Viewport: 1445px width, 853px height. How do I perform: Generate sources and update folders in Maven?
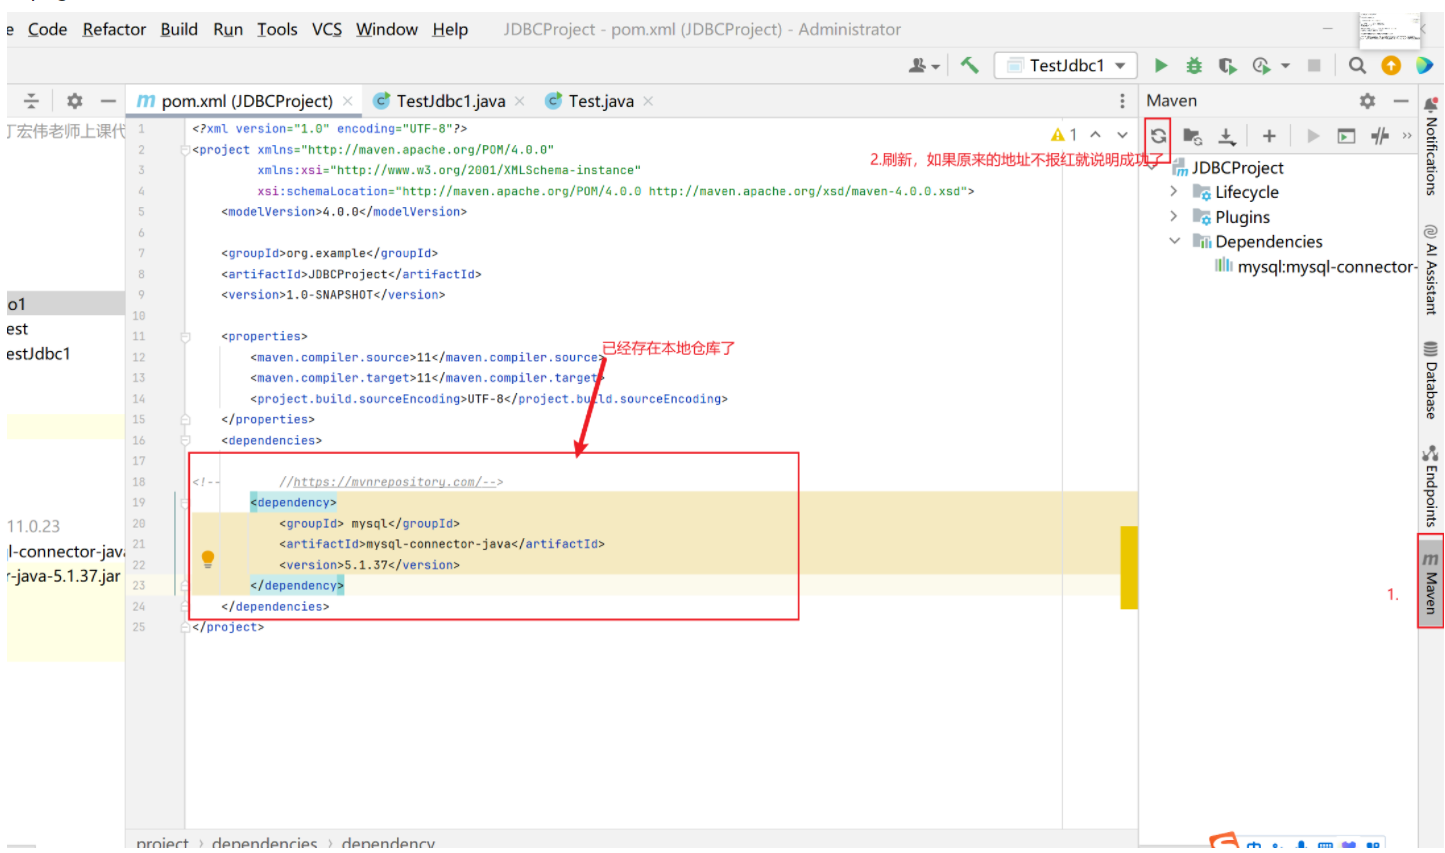1192,136
